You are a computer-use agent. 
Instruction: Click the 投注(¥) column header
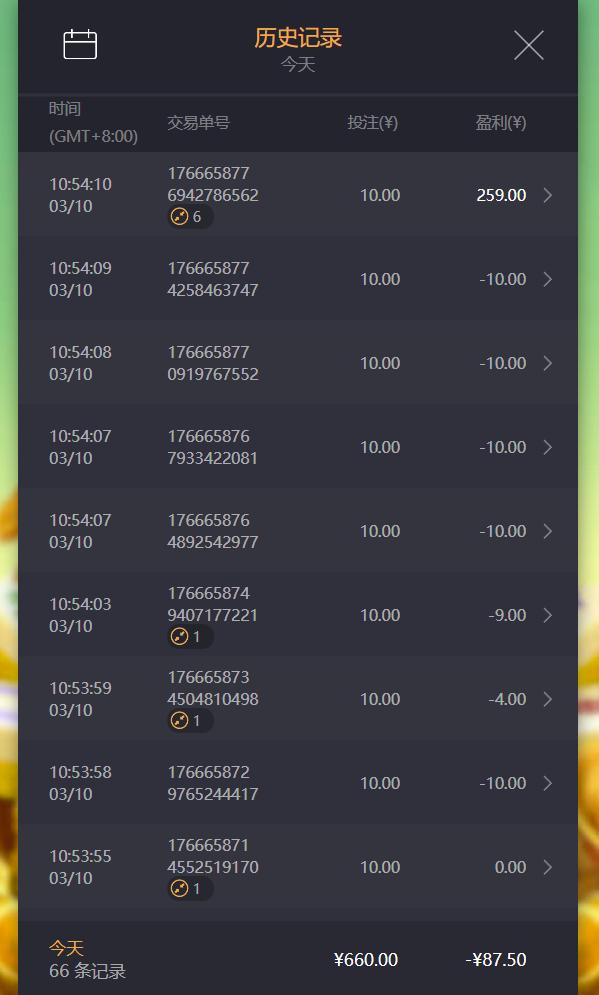click(x=372, y=122)
